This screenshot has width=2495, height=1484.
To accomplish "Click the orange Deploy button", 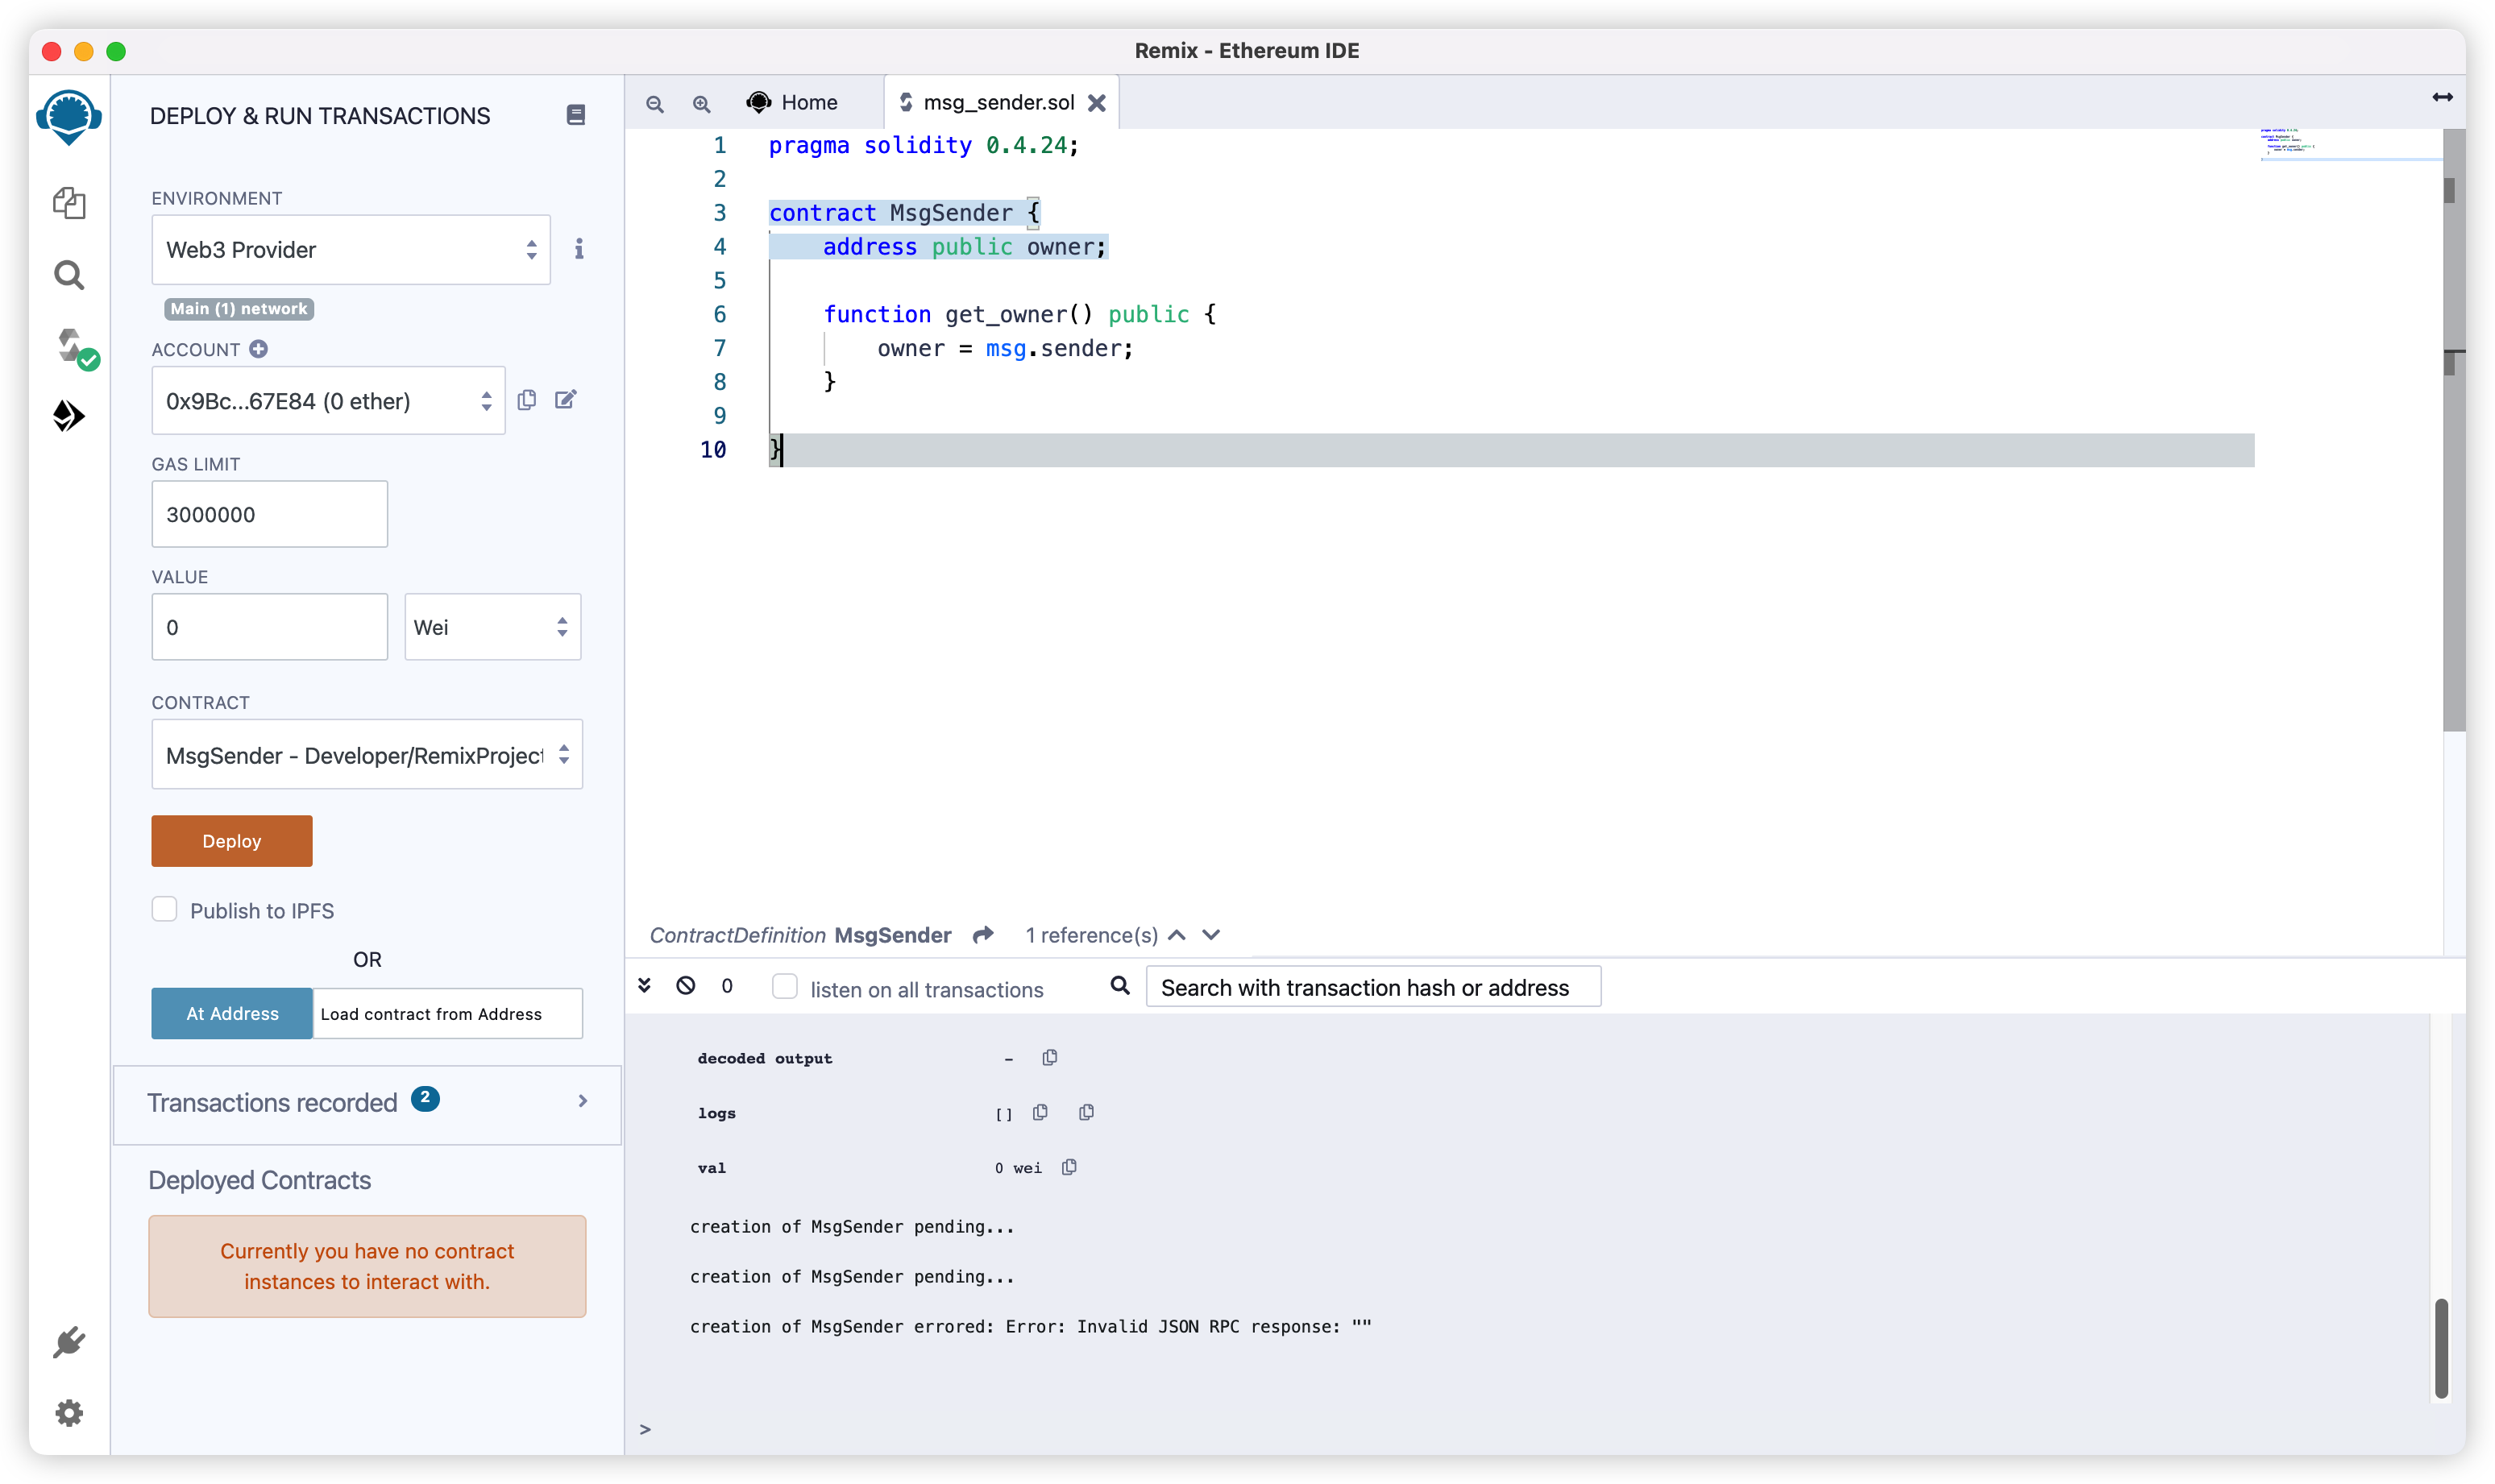I will pyautogui.click(x=232, y=841).
